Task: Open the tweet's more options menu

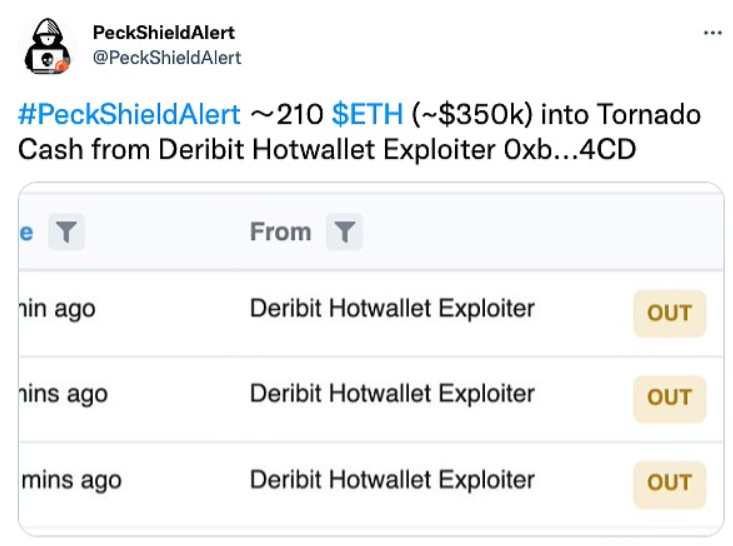Action: pyautogui.click(x=712, y=33)
